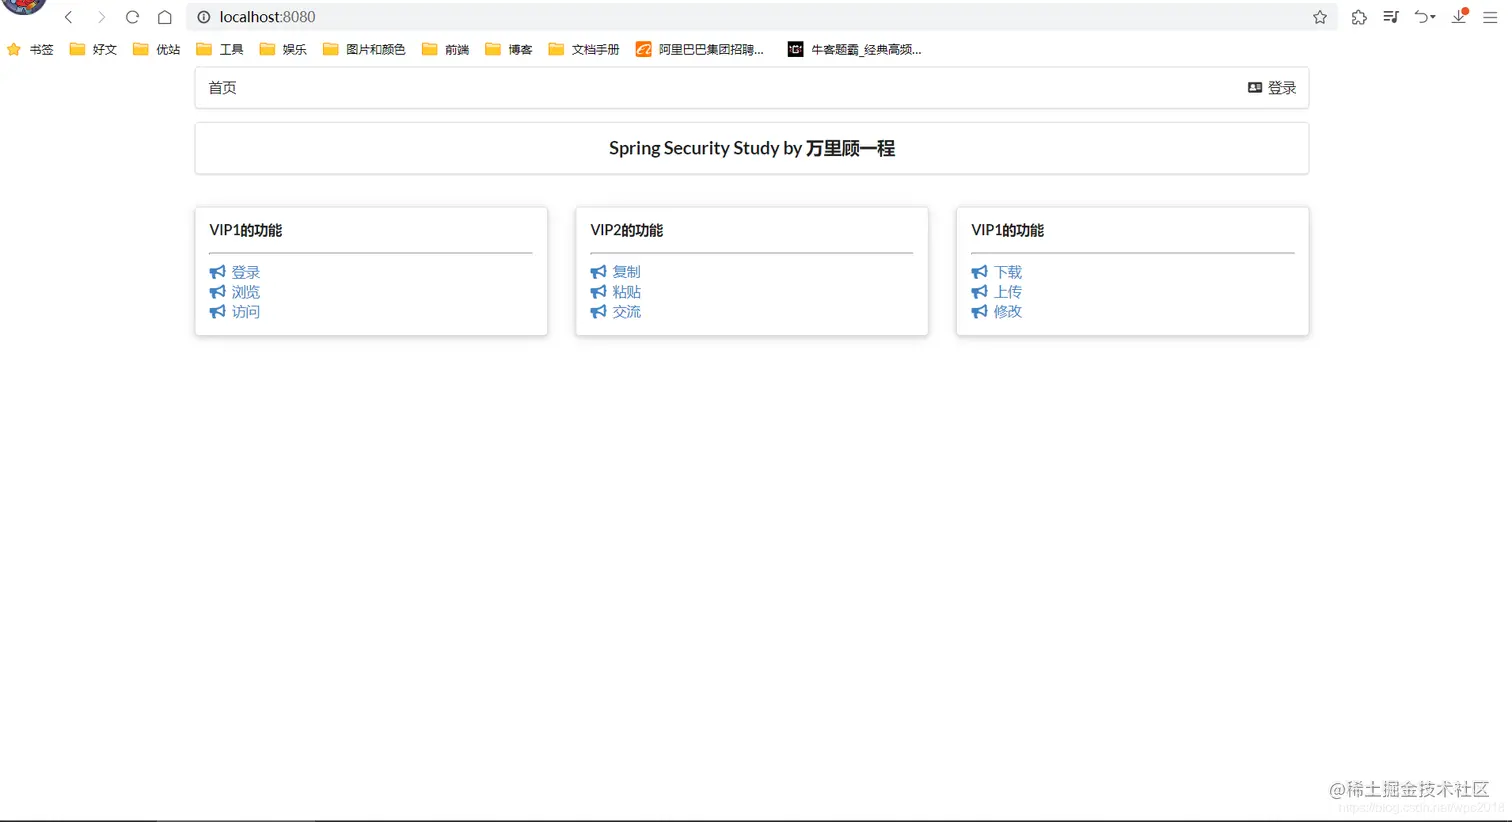This screenshot has width=1512, height=822.
Task: Open the 娱乐 bookmark folder
Action: point(283,49)
